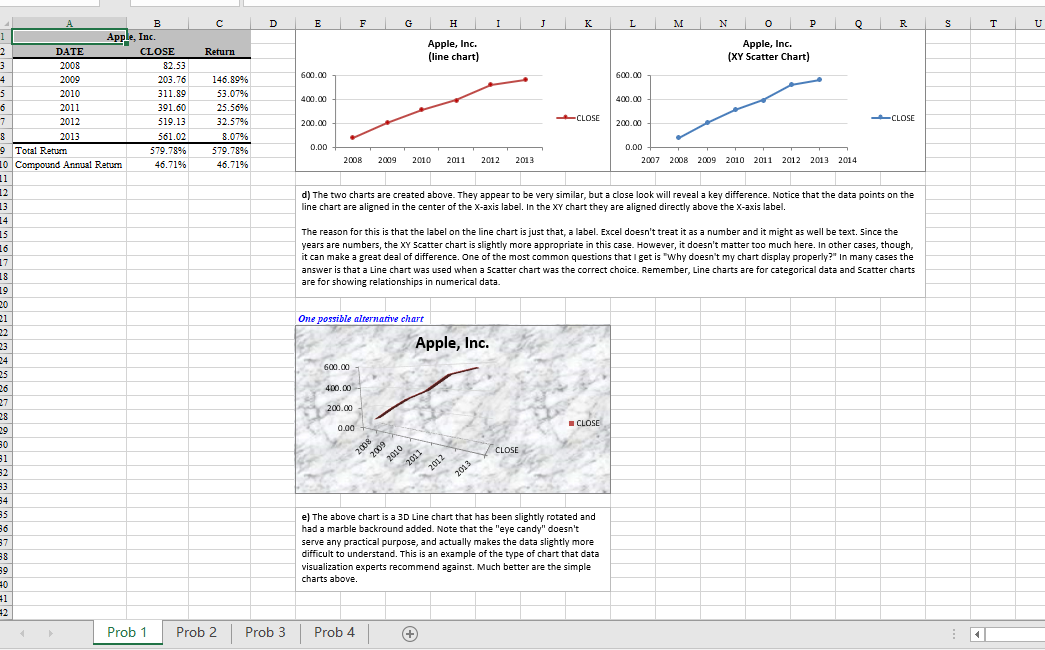Select the cell containing 2008
Image resolution: width=1045 pixels, height=650 pixels.
[x=69, y=65]
